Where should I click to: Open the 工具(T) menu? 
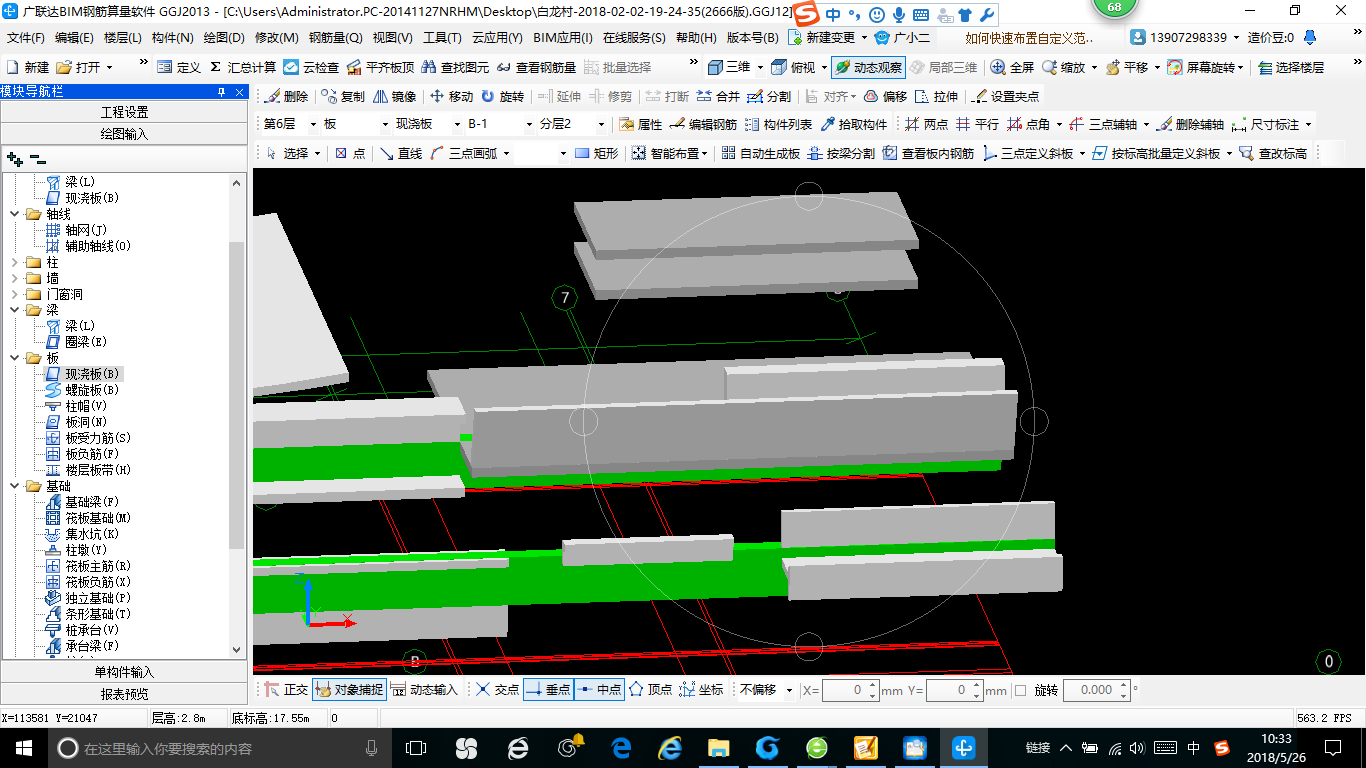click(442, 38)
